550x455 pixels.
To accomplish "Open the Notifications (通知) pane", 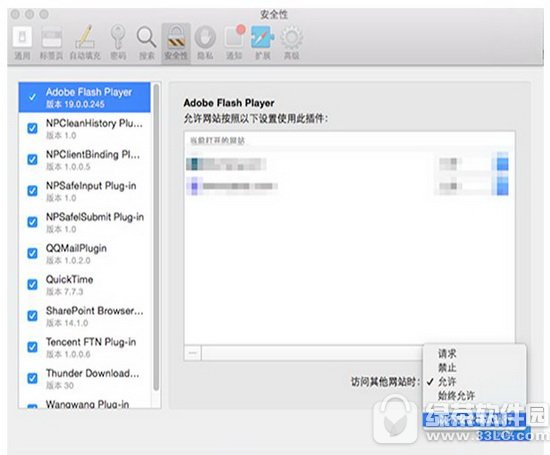I will 234,42.
